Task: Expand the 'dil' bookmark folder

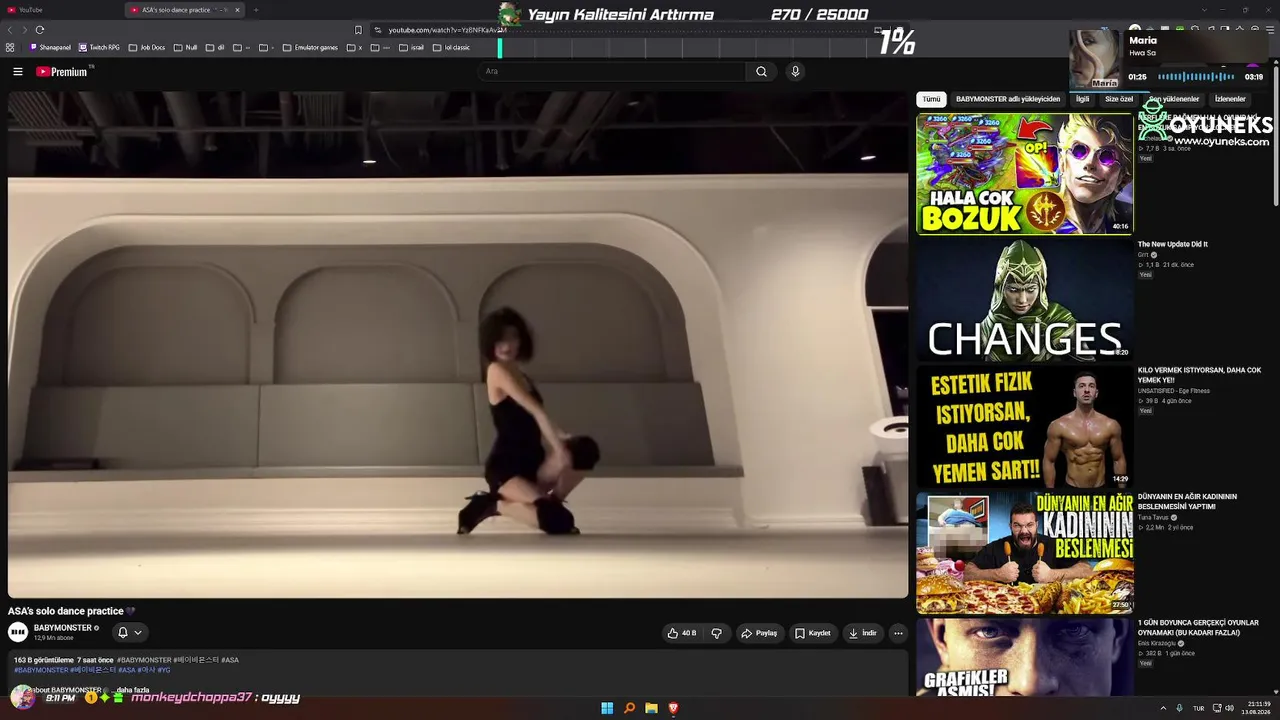Action: point(215,47)
